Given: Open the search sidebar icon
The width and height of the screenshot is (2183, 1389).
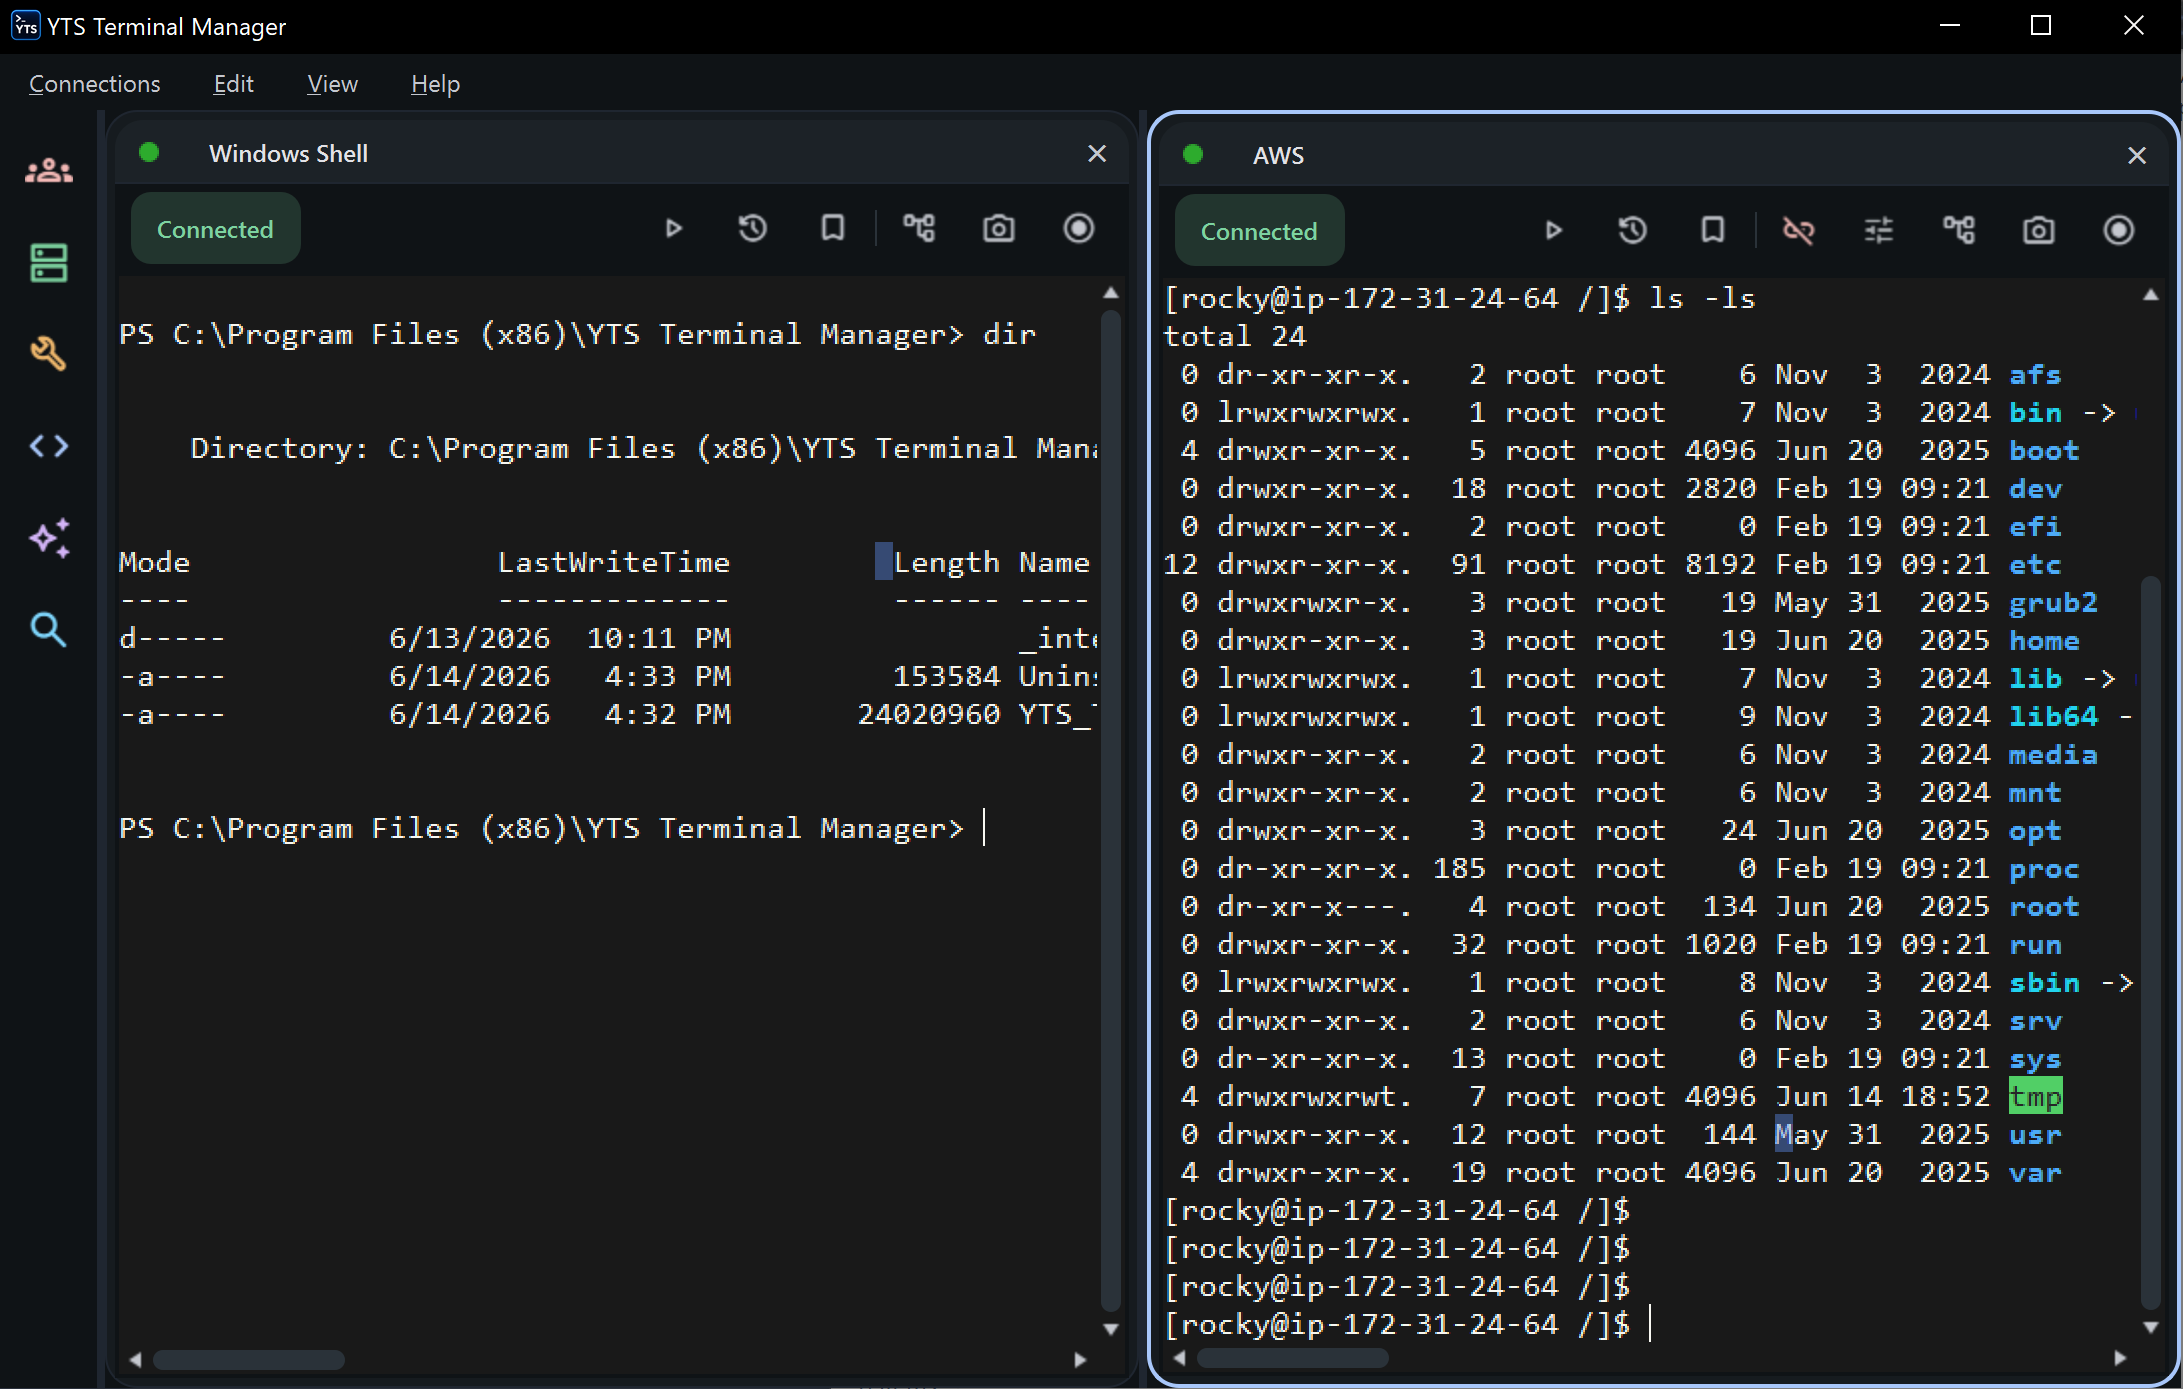Looking at the screenshot, I should pos(48,629).
